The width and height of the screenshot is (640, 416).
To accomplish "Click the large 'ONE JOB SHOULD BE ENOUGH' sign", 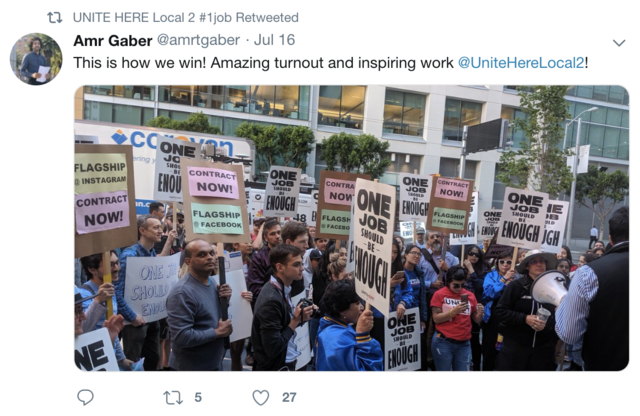I will [373, 246].
